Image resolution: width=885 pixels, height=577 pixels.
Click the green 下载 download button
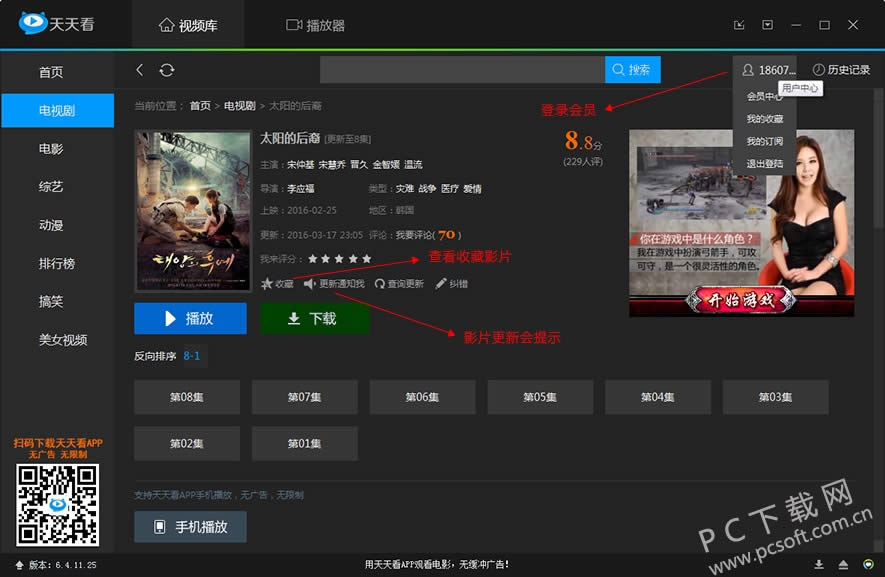[x=314, y=318]
